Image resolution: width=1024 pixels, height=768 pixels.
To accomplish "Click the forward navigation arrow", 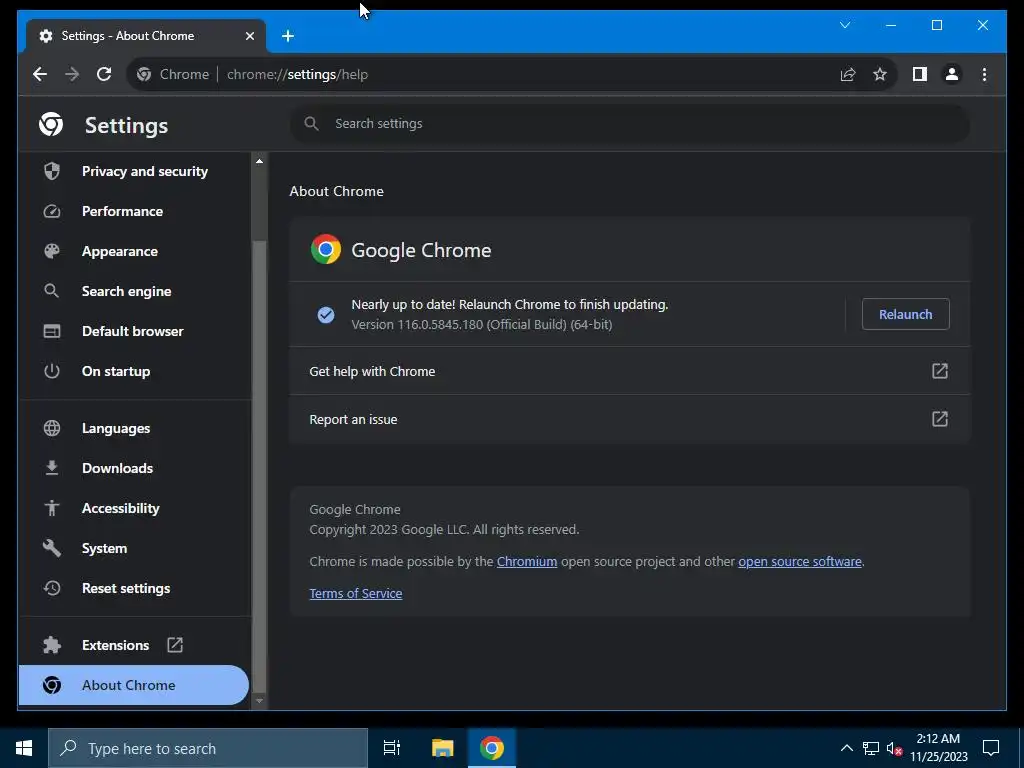I will [72, 74].
